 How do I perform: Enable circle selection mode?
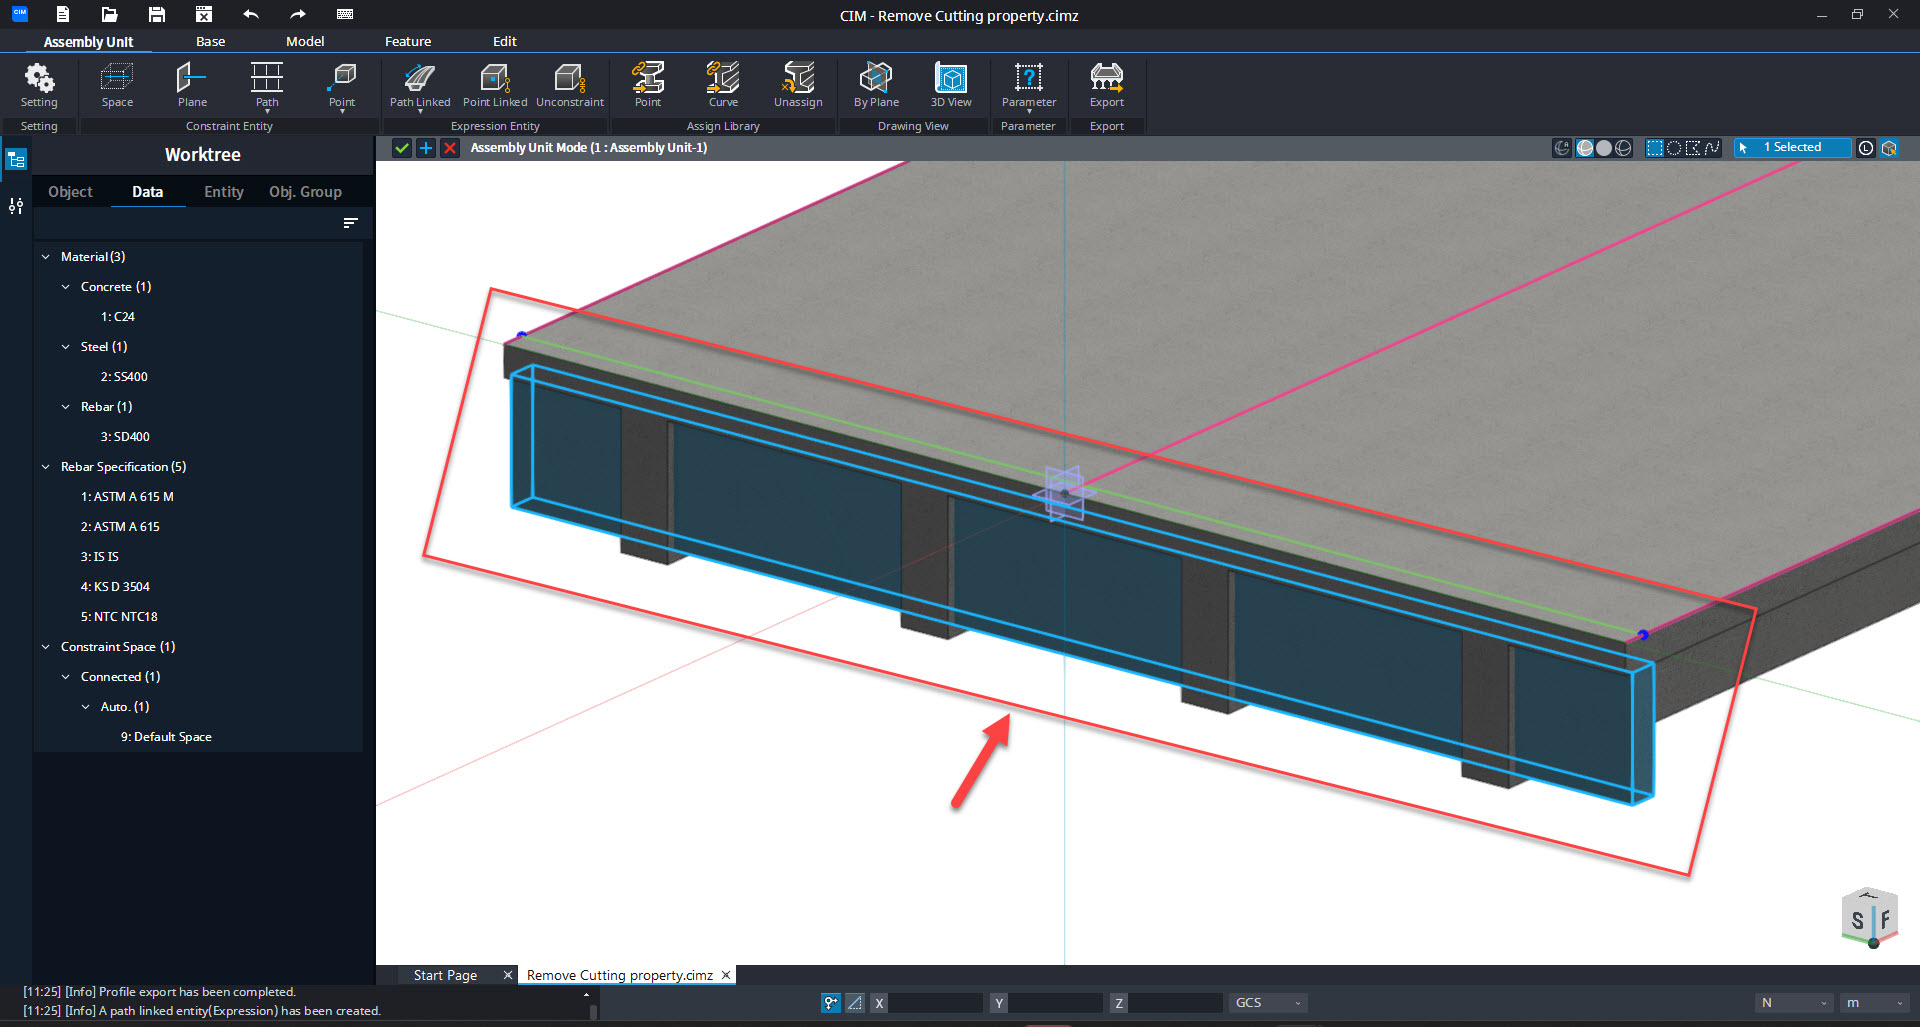pos(1674,148)
